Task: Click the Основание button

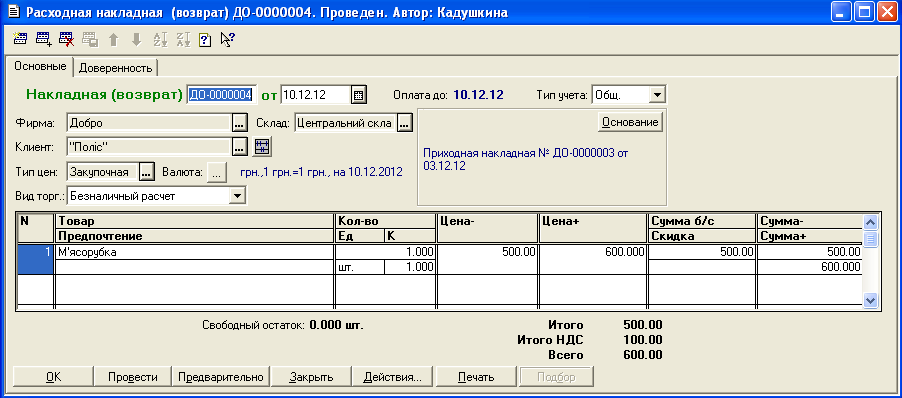Action: tap(630, 122)
